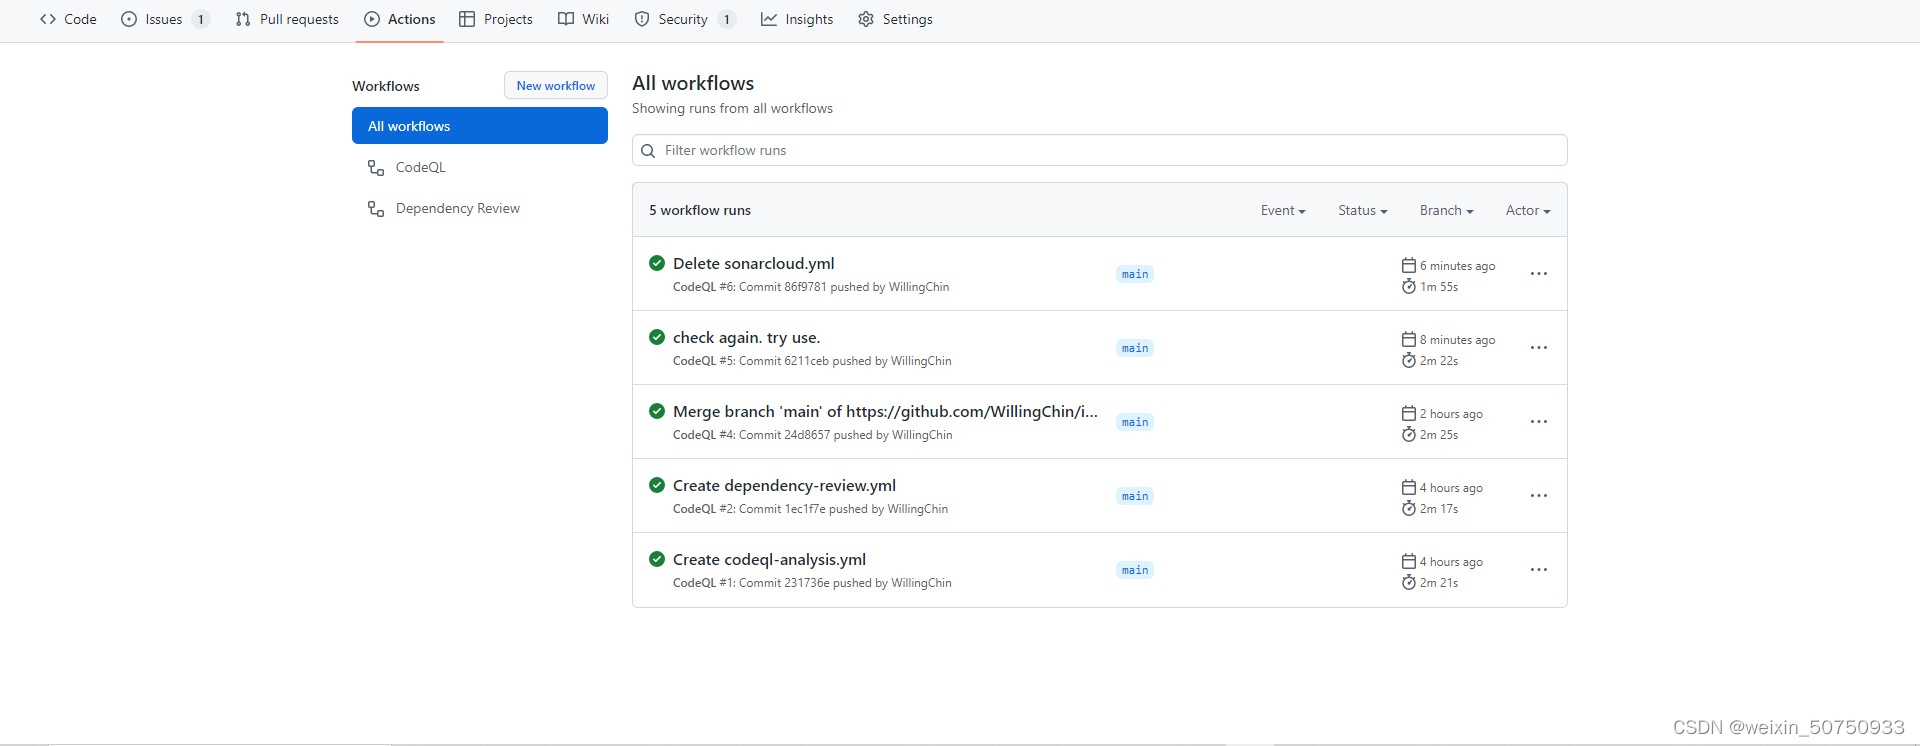1920x746 pixels.
Task: Click main branch label on Create codeql-analysis.yml
Action: click(x=1135, y=570)
